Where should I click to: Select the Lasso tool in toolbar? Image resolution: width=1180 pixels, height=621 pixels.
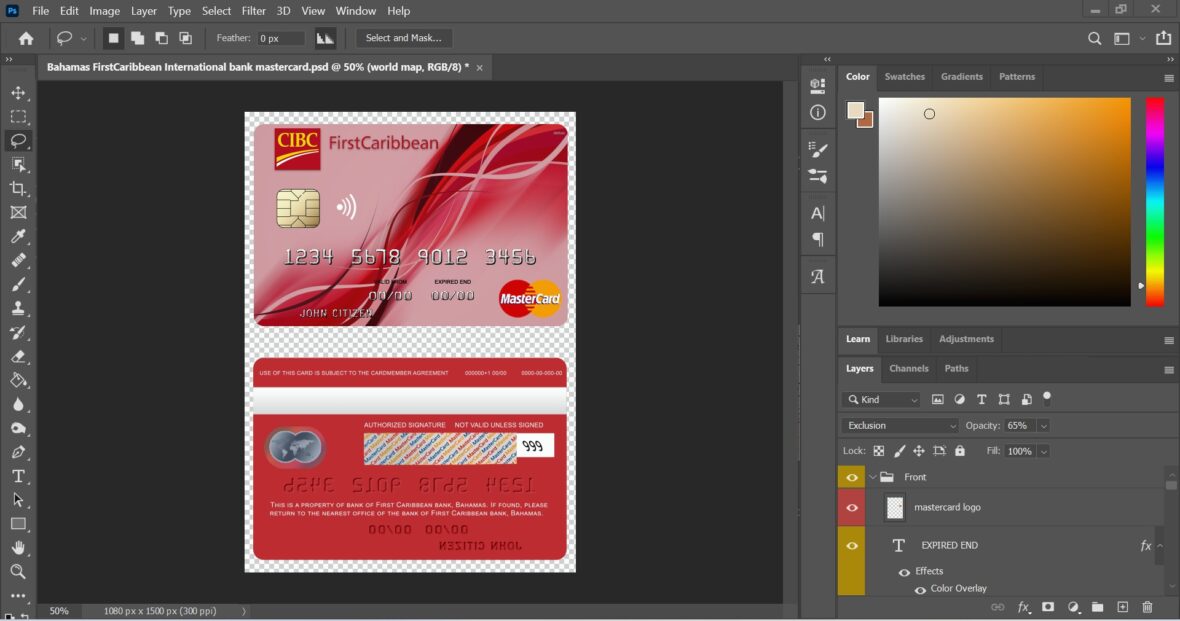pyautogui.click(x=18, y=141)
